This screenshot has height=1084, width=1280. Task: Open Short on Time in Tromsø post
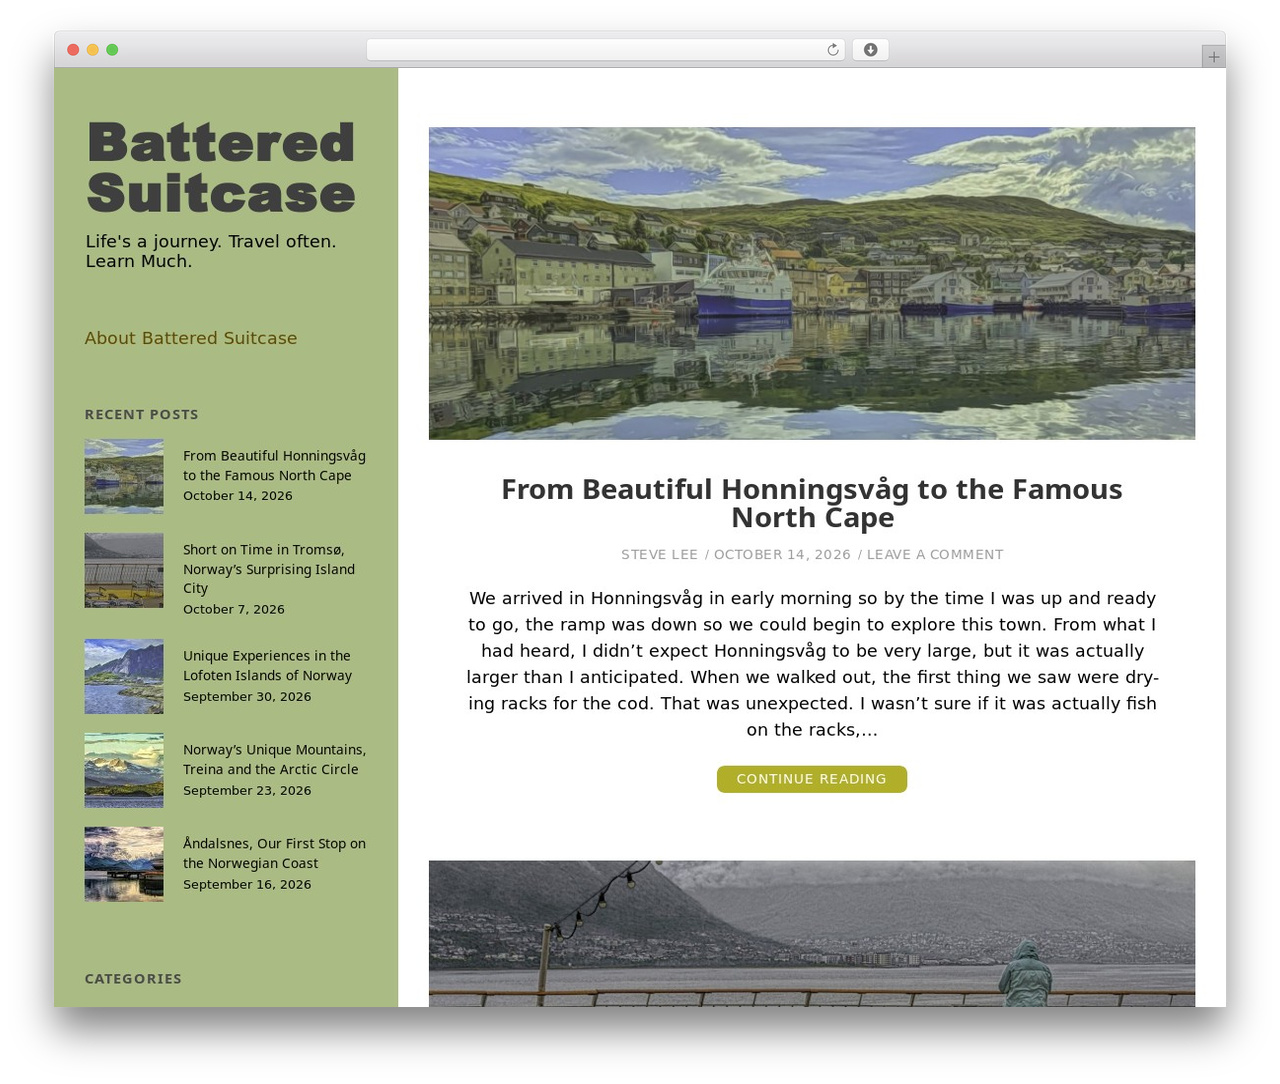pyautogui.click(x=269, y=569)
